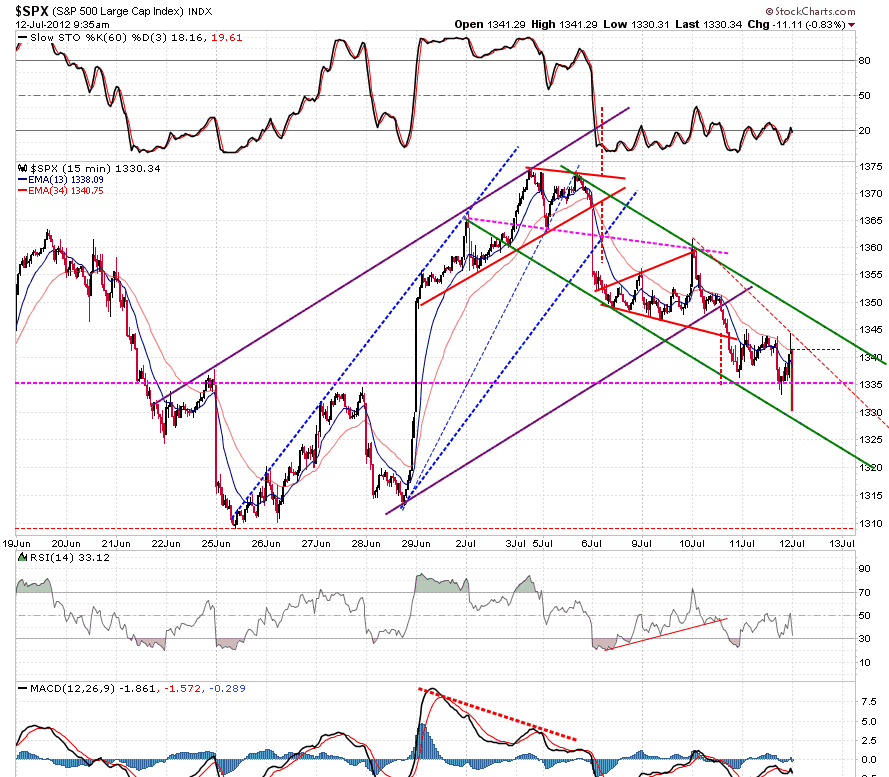Click the 1325 price axis label
The width and height of the screenshot is (889, 777).
pyautogui.click(x=871, y=440)
